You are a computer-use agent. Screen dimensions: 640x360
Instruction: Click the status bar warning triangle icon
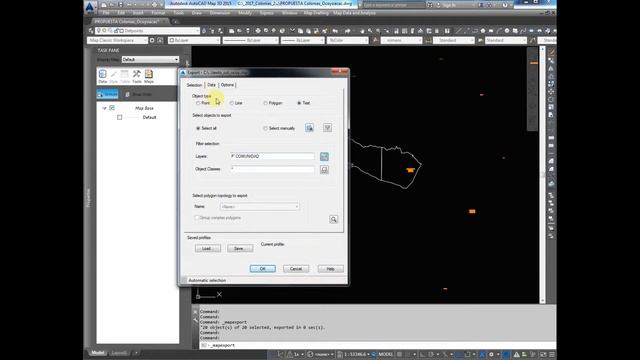(x=516, y=354)
